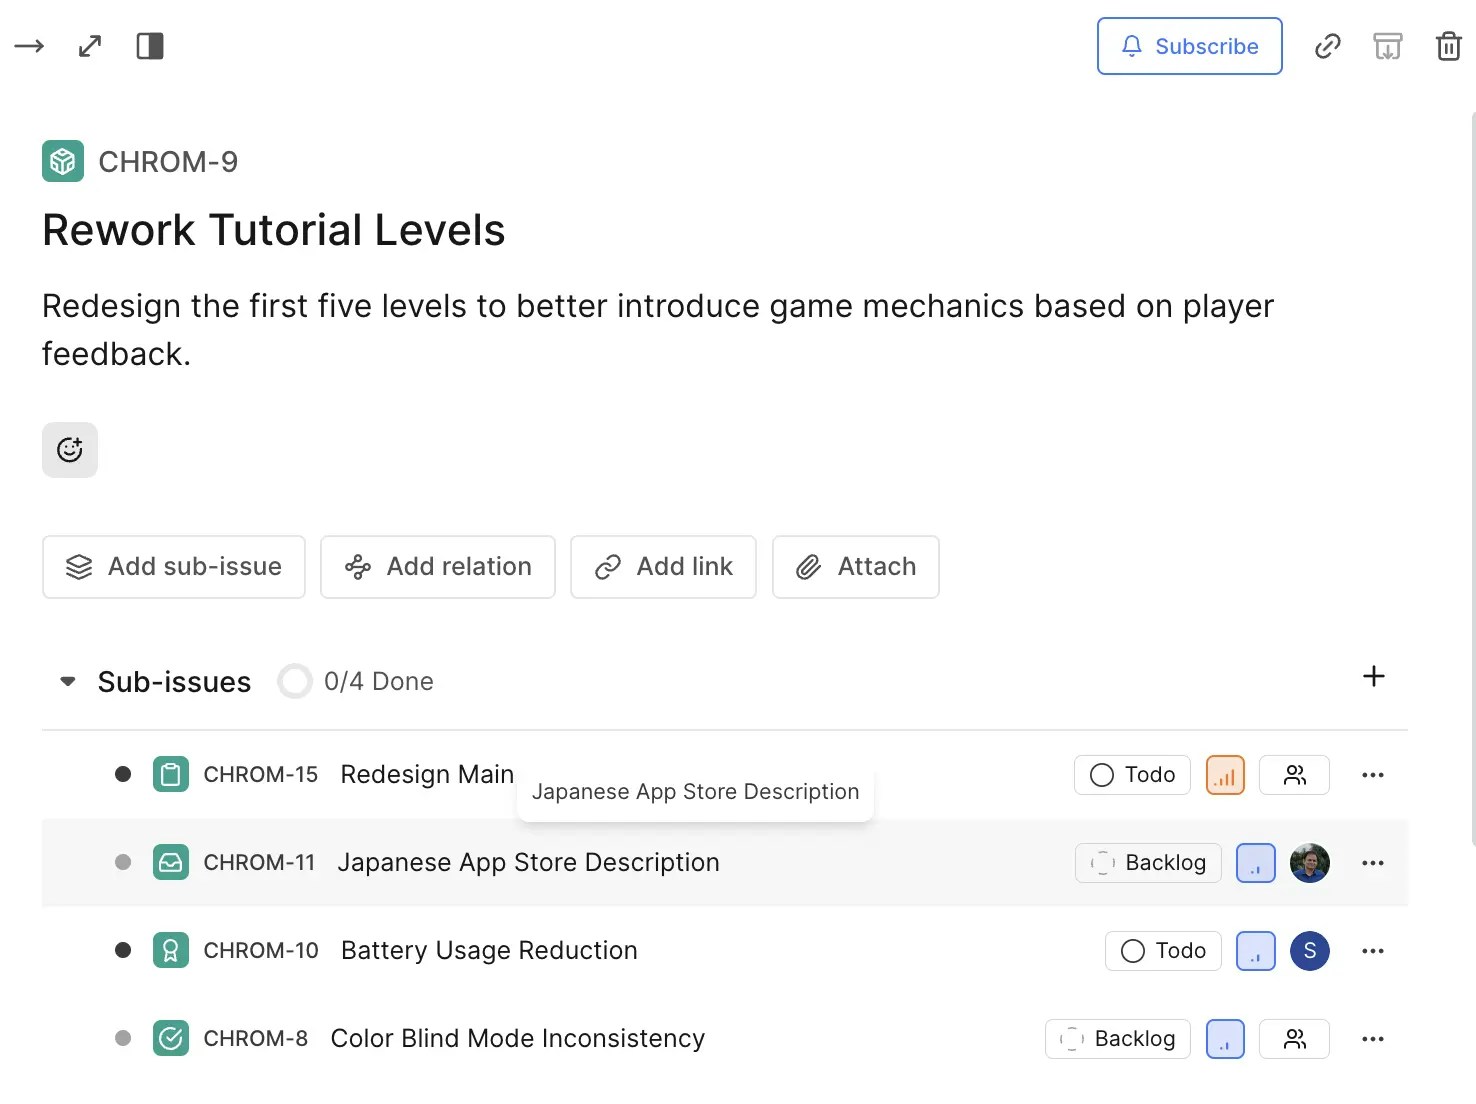Open Battery Usage Reduction sub-issue
1476x1104 pixels.
click(x=489, y=951)
